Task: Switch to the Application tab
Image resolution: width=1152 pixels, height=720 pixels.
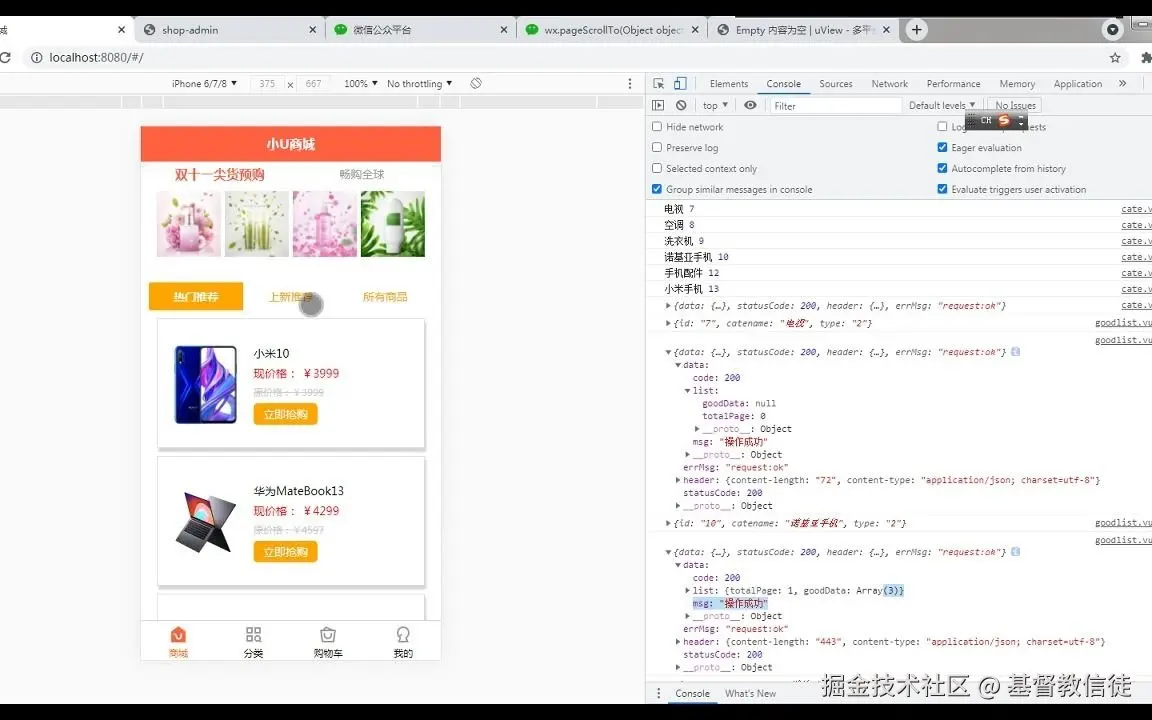Action: 1077,84
